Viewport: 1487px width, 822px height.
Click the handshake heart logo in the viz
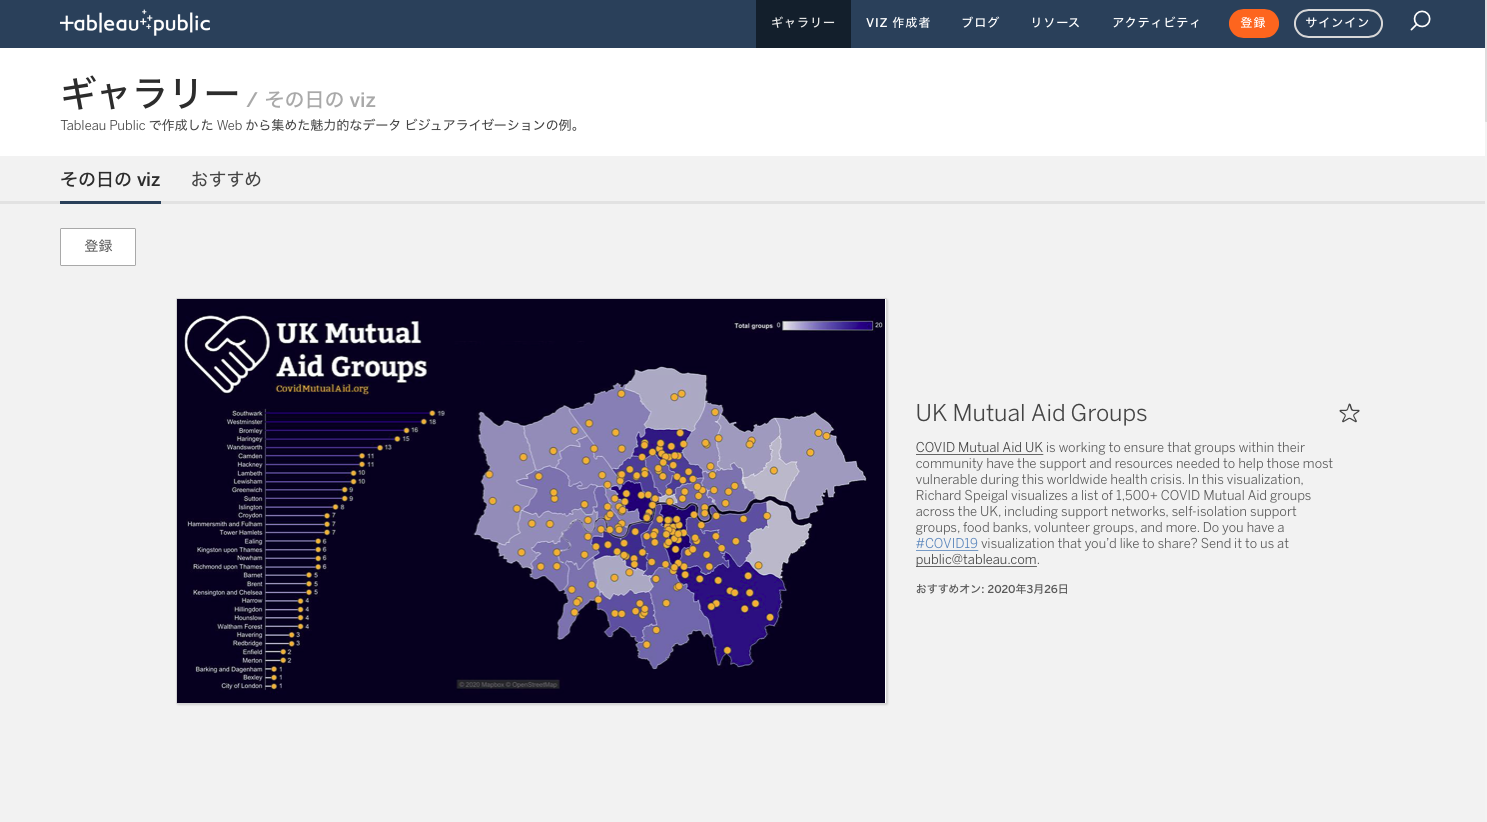coord(227,354)
